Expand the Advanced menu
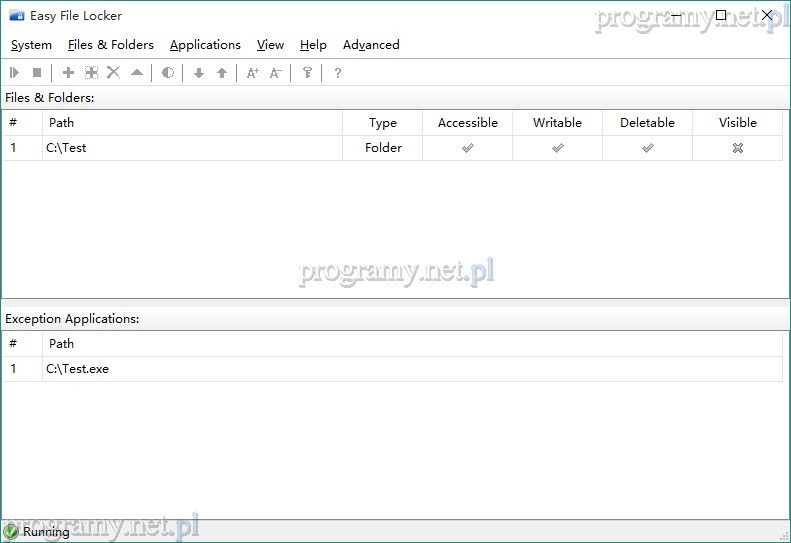791x543 pixels. click(371, 45)
